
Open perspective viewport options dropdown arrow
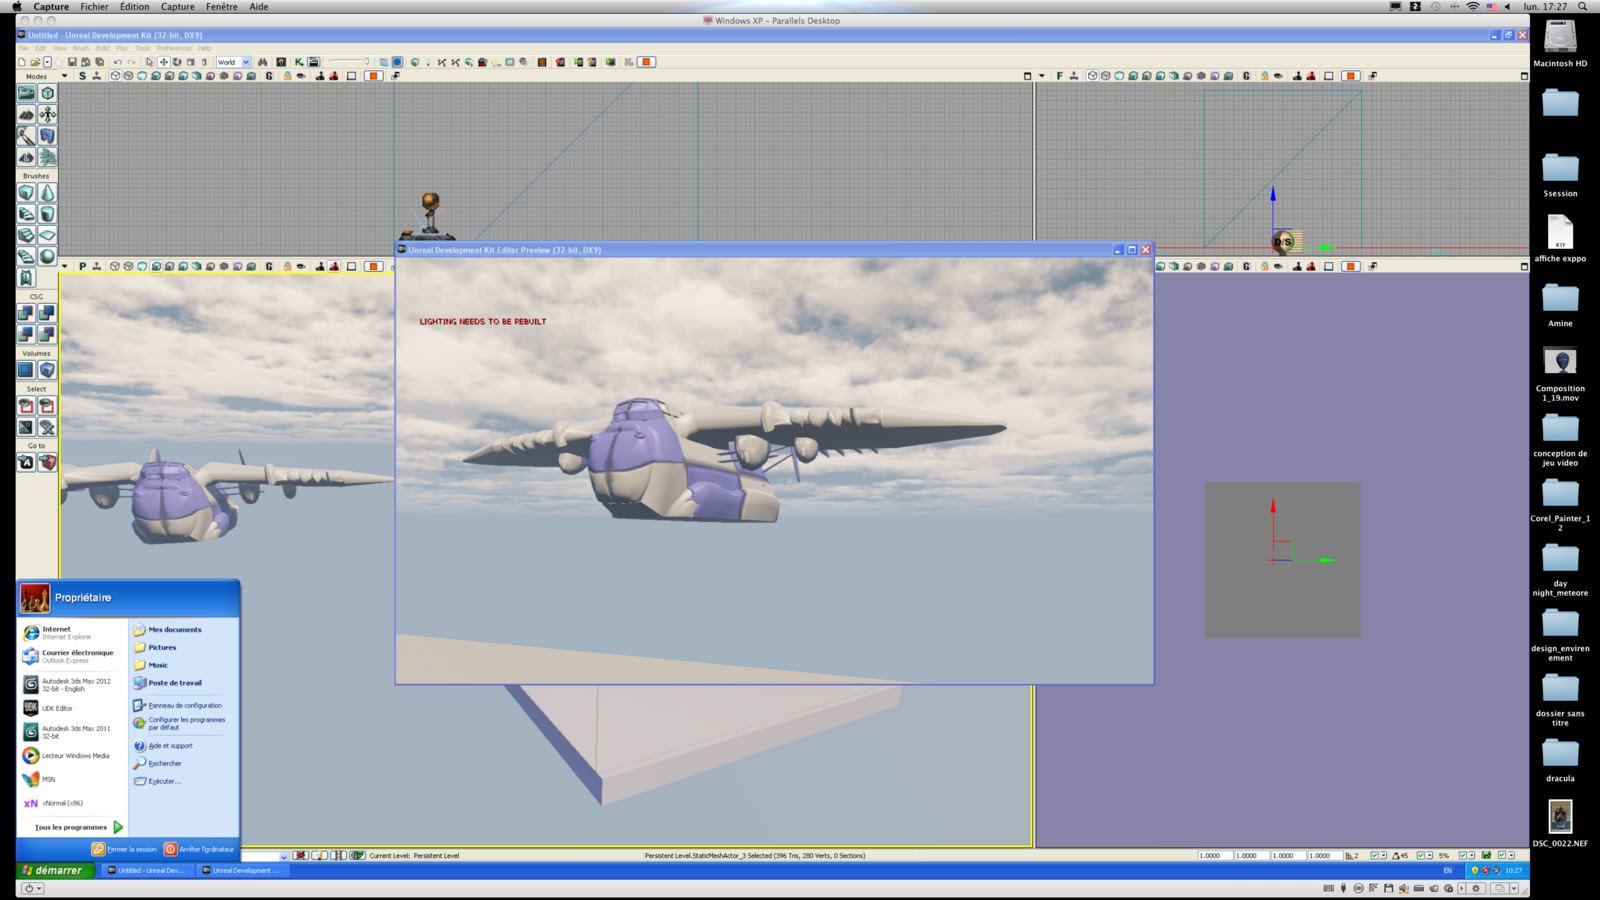click(65, 267)
